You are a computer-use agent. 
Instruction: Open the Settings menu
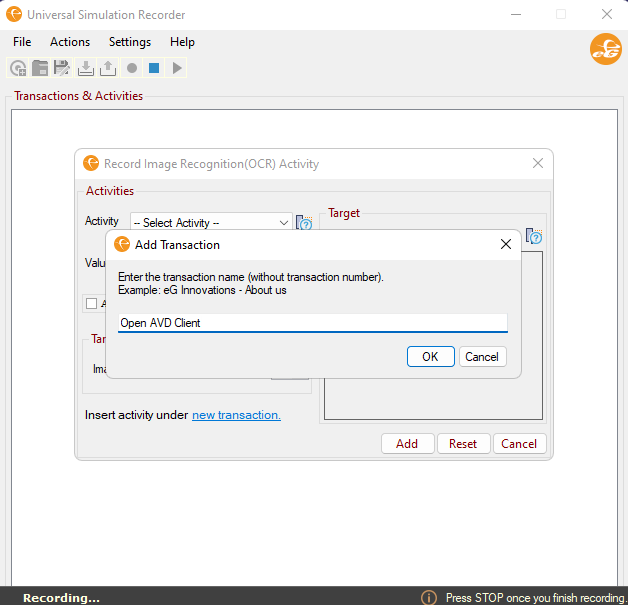click(130, 42)
